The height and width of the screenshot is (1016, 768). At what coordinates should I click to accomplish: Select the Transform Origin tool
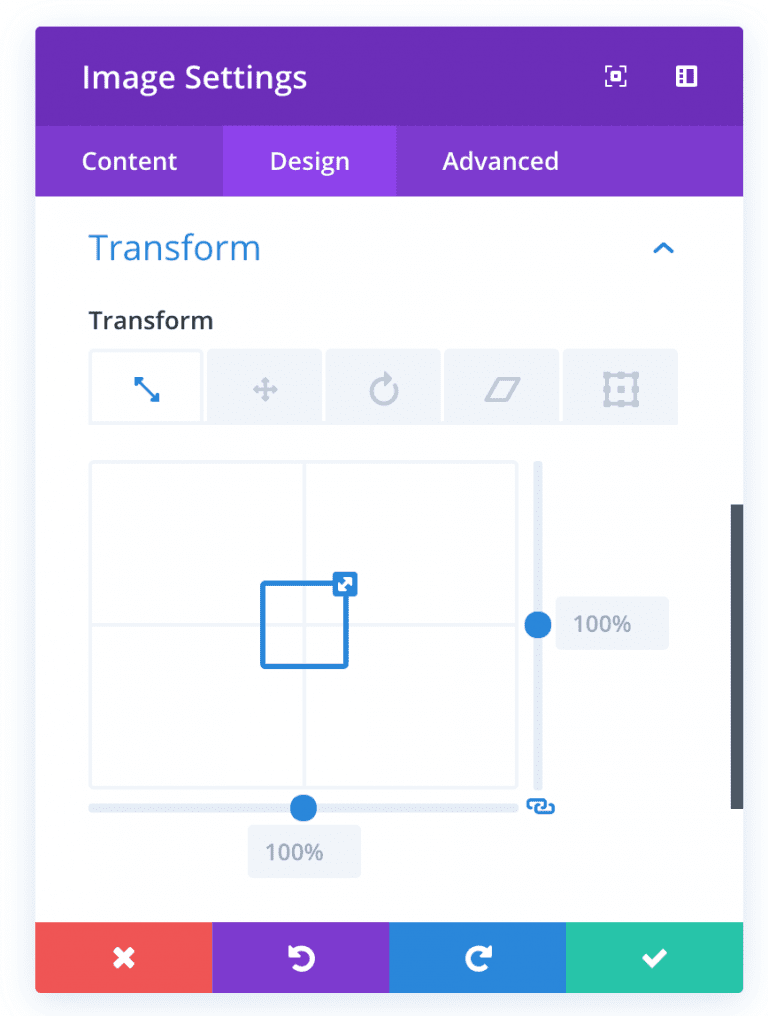pyautogui.click(x=620, y=386)
